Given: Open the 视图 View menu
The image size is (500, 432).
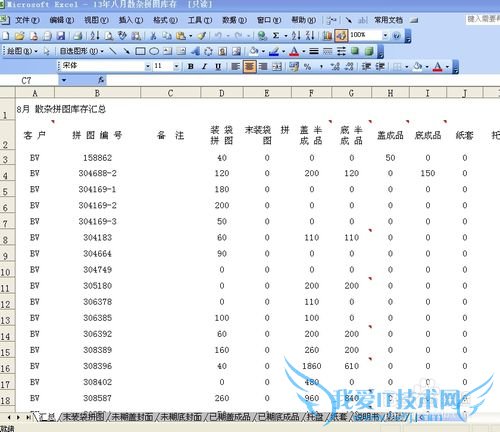Looking at the screenshot, I should (x=96, y=20).
